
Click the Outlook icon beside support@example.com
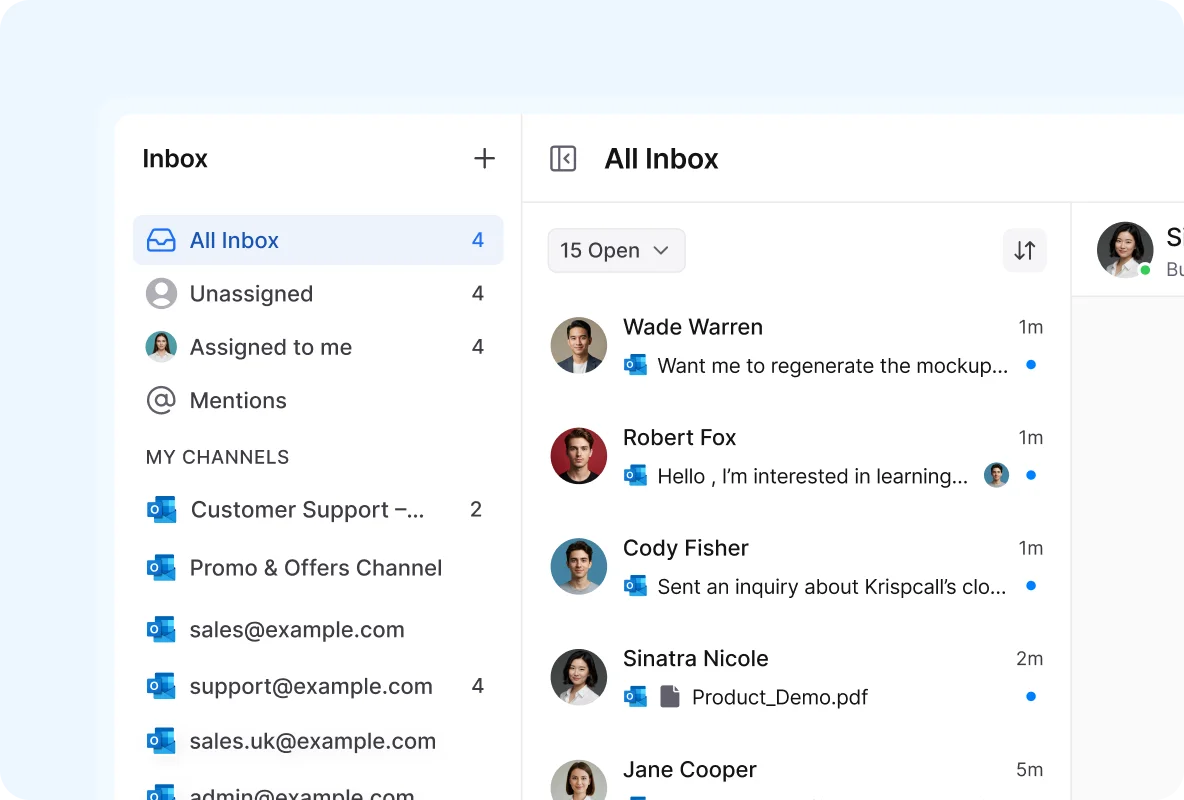[x=161, y=686]
